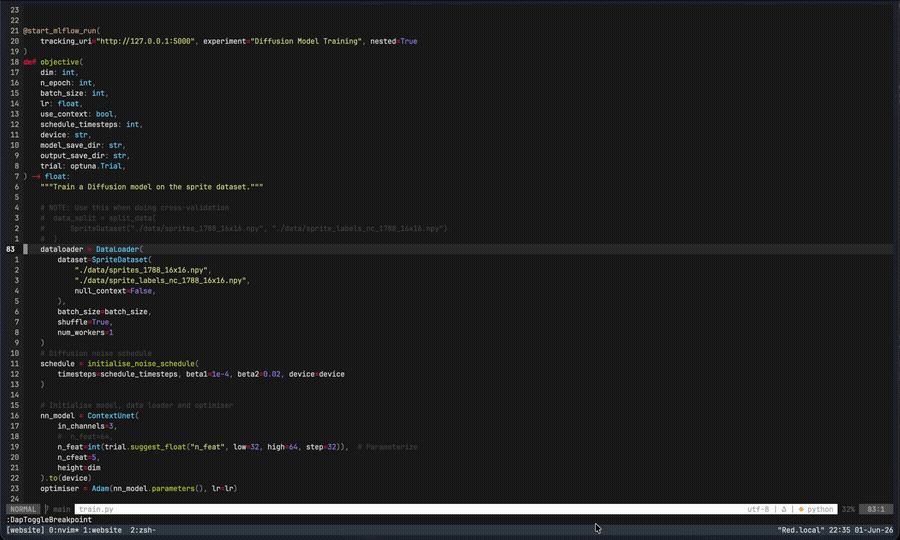
Task: Click the train.py filename in statusline
Action: (x=96, y=509)
